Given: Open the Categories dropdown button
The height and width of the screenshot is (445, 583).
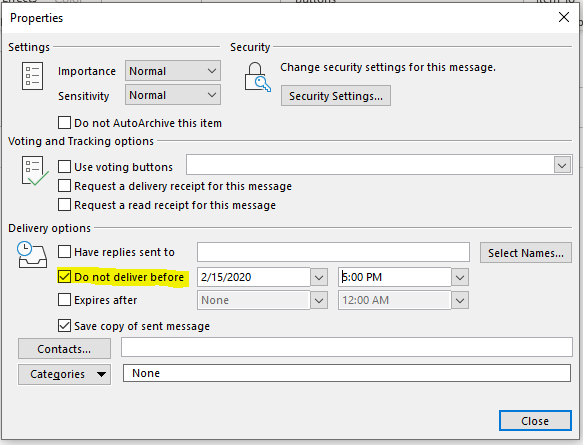Looking at the screenshot, I should [x=64, y=374].
